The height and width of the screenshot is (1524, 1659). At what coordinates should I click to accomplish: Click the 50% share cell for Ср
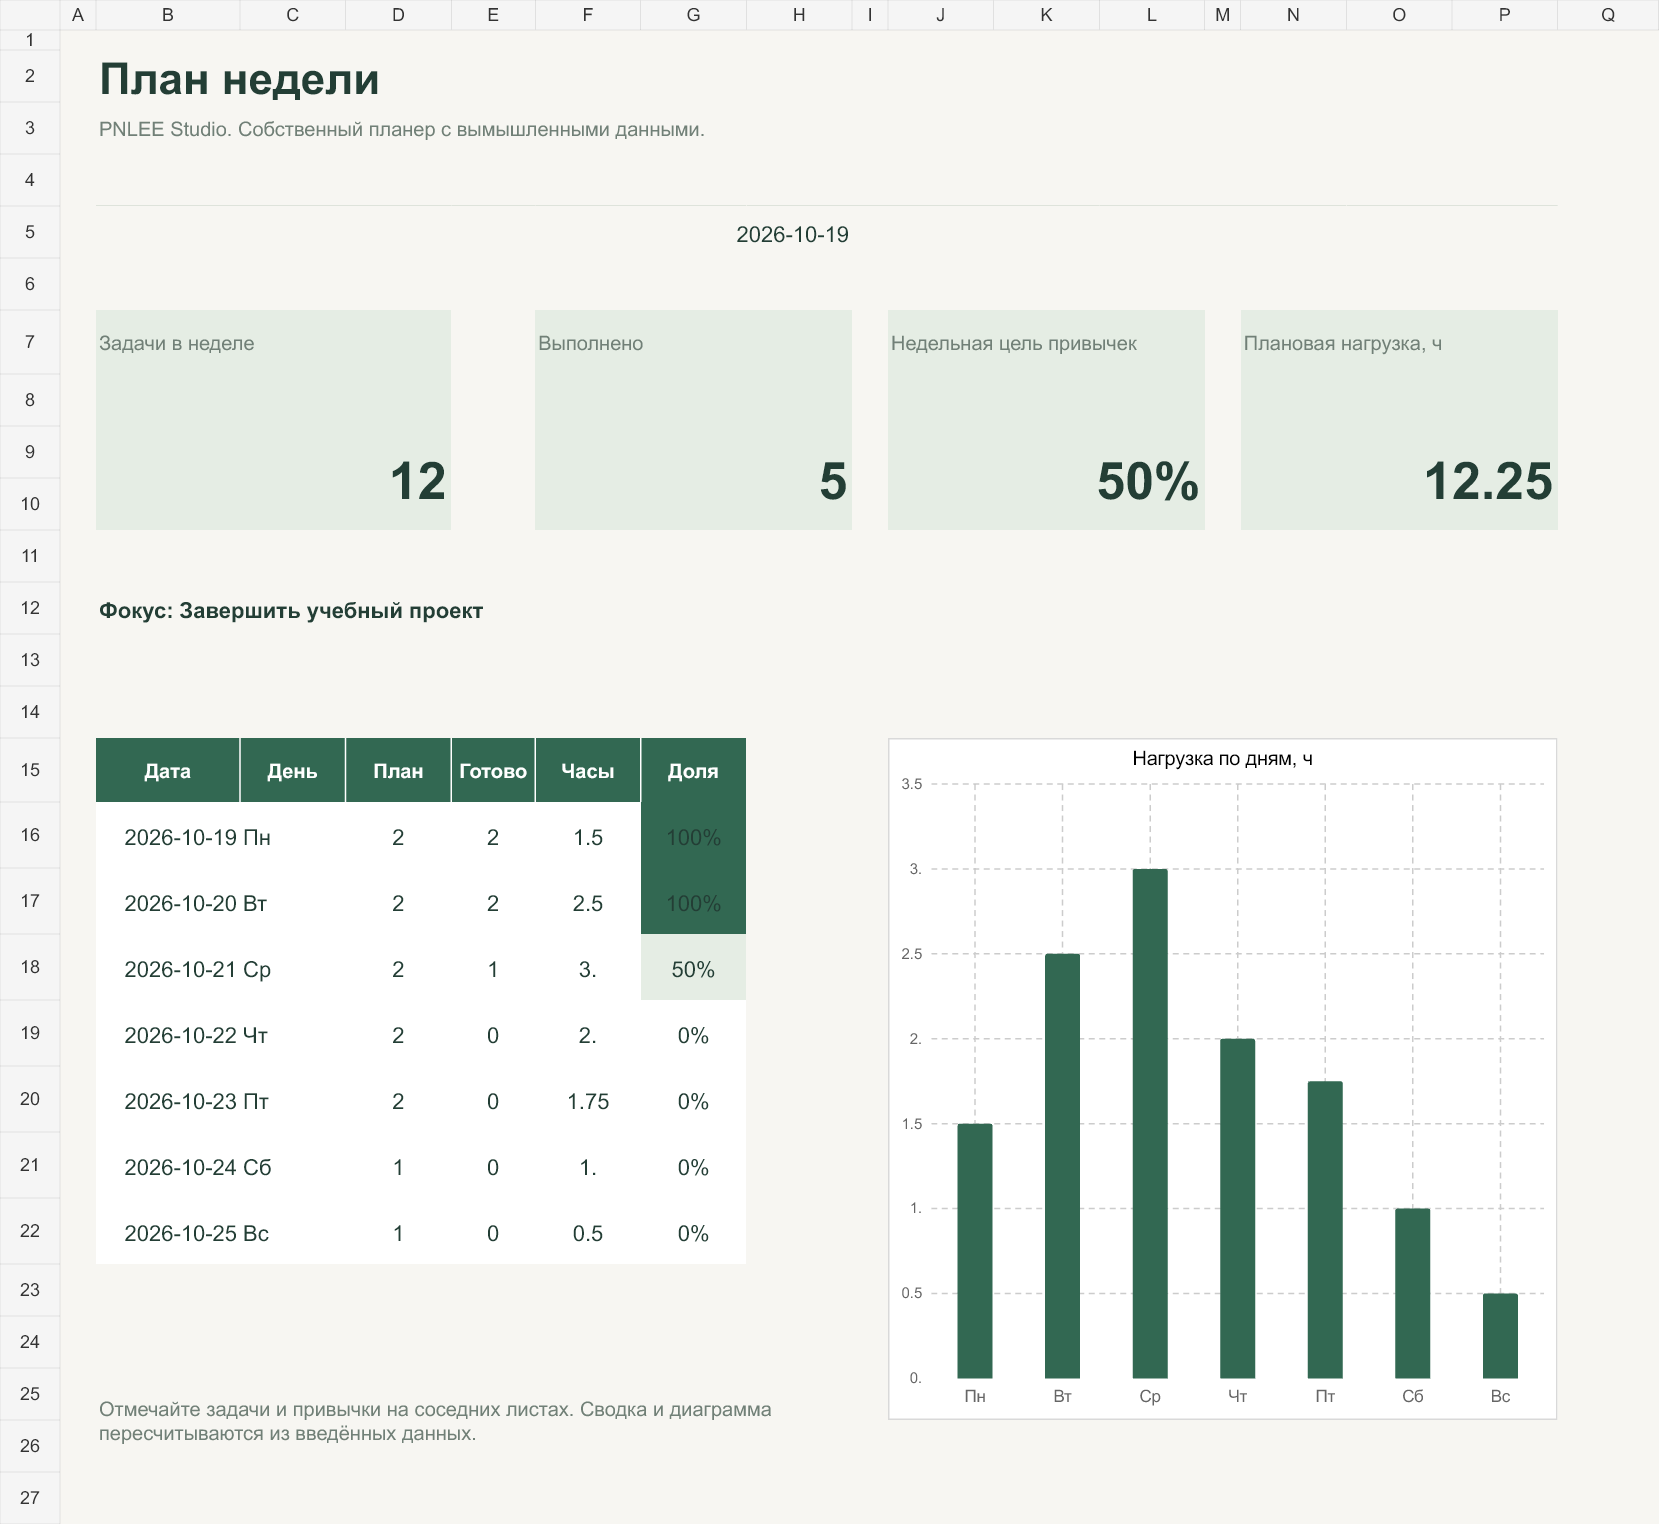click(x=693, y=969)
